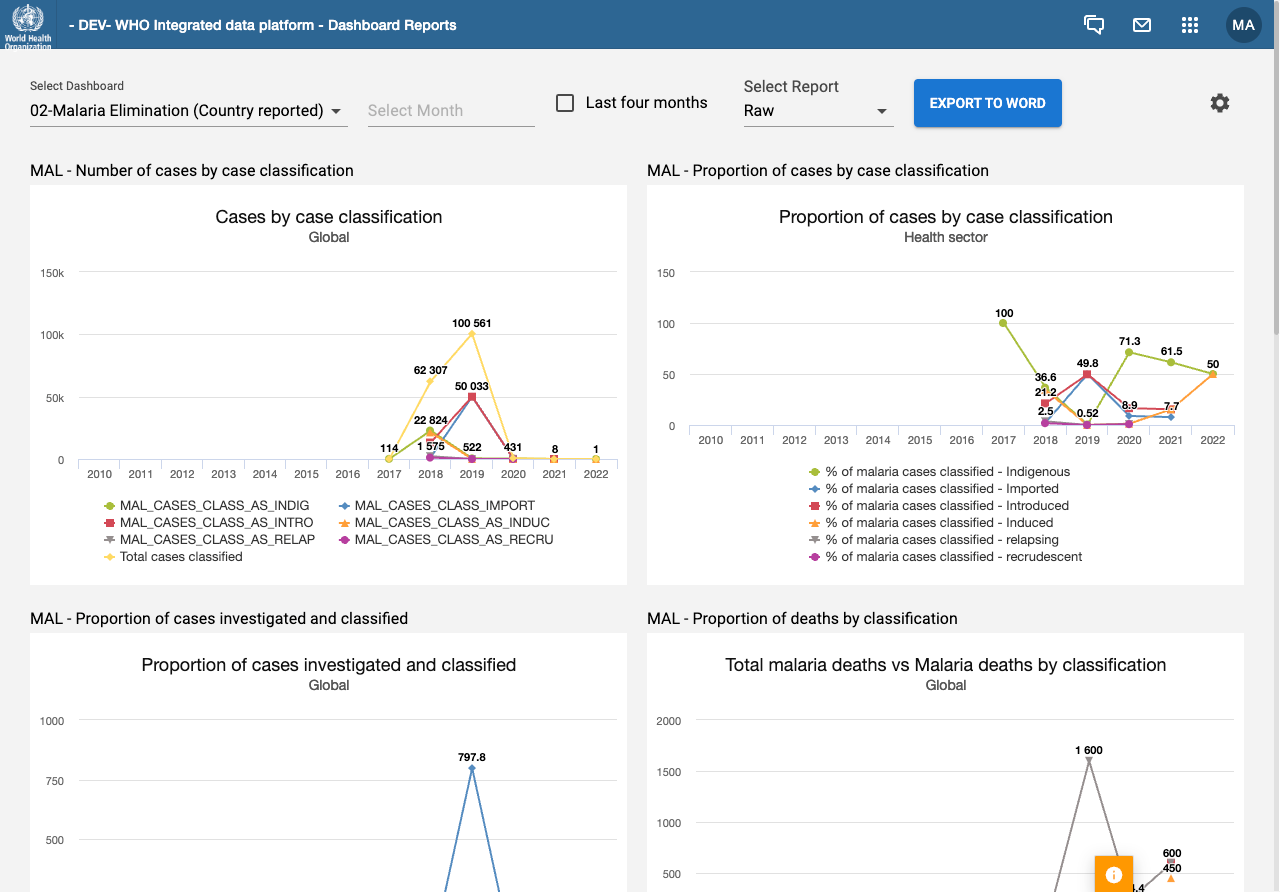1280x892 pixels.
Task: Open the mail envelope icon
Action: click(x=1142, y=25)
